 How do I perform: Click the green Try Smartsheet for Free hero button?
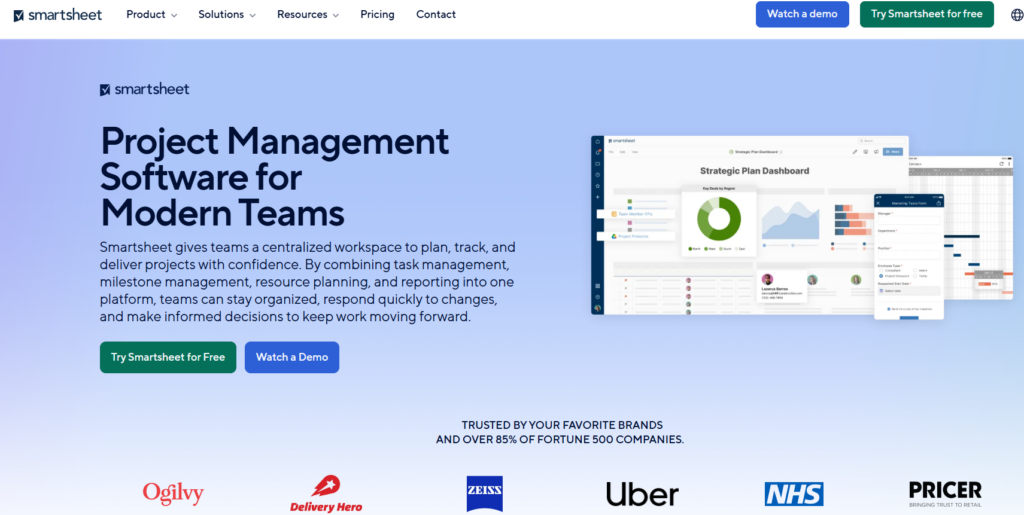[x=168, y=357]
